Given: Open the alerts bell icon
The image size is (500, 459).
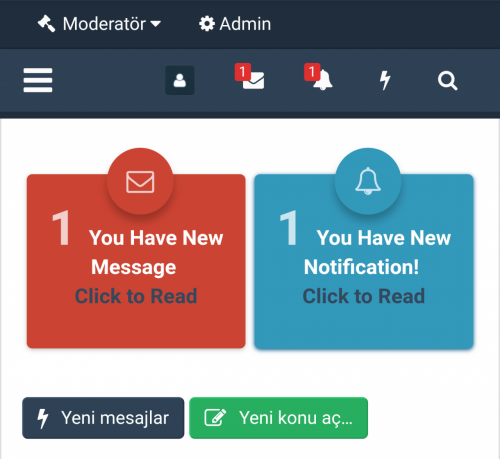Looking at the screenshot, I should pos(323,80).
